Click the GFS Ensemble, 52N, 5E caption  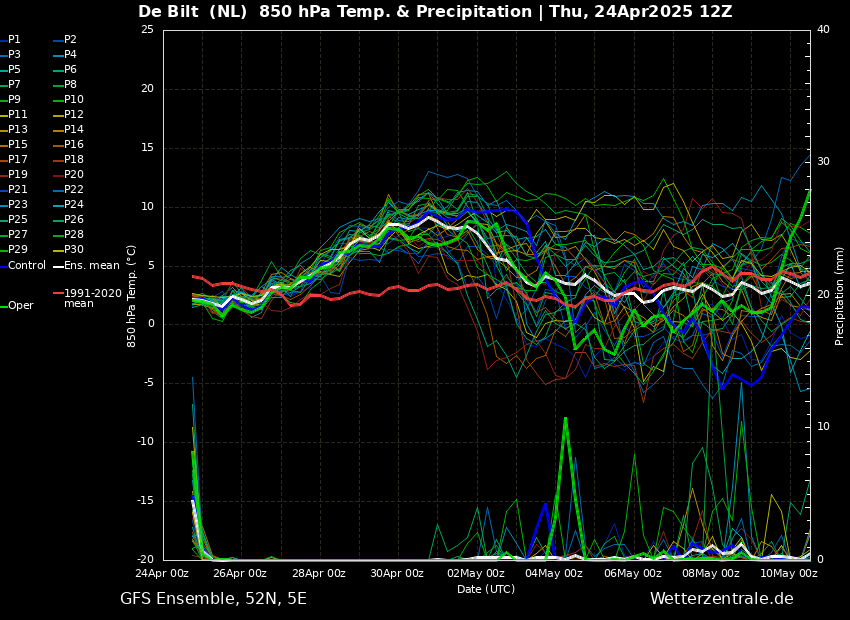pos(213,599)
